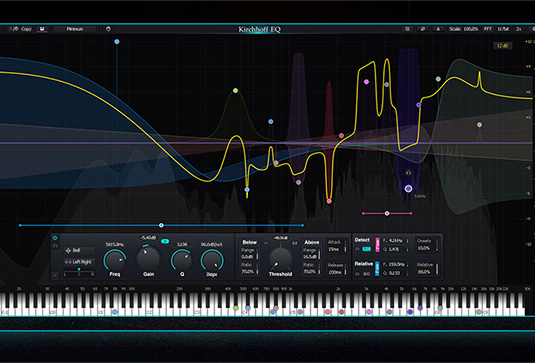
Task: Click the round icon right of Minimum
Action: (x=108, y=29)
